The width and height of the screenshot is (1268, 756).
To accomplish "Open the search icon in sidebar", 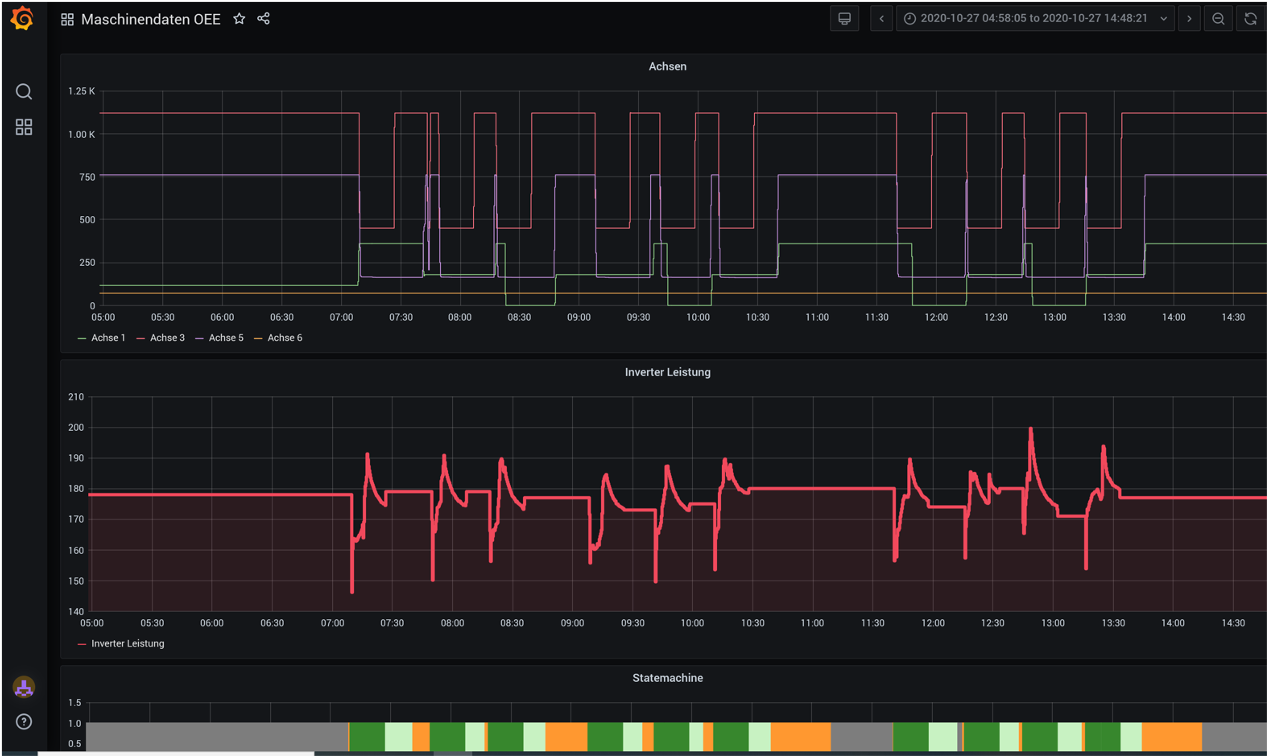I will [24, 92].
